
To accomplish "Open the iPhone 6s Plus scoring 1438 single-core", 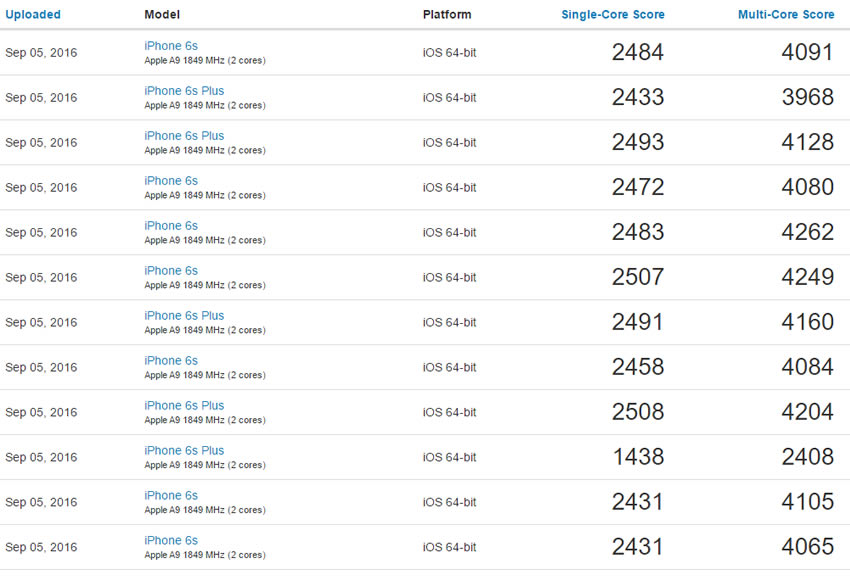I will 183,450.
